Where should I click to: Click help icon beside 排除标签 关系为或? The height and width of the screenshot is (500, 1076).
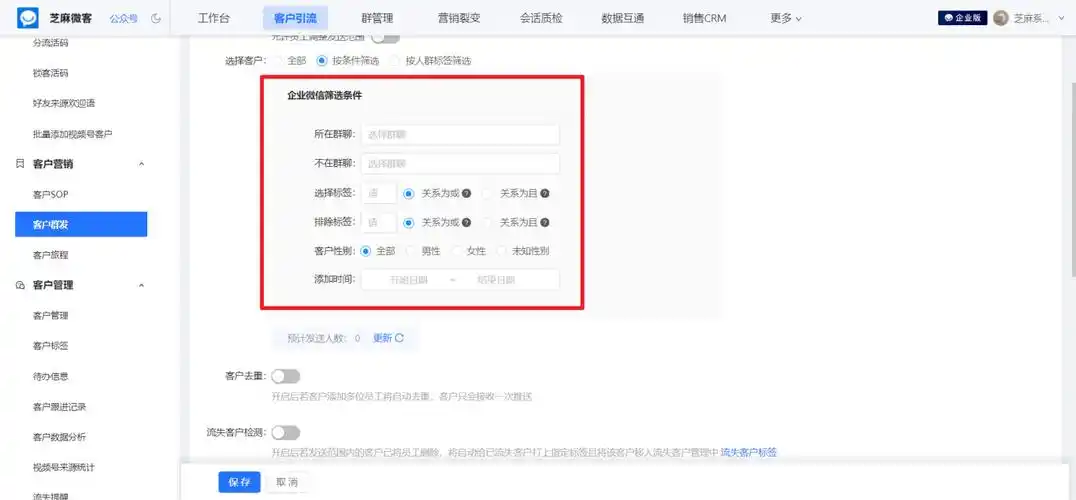[x=467, y=223]
